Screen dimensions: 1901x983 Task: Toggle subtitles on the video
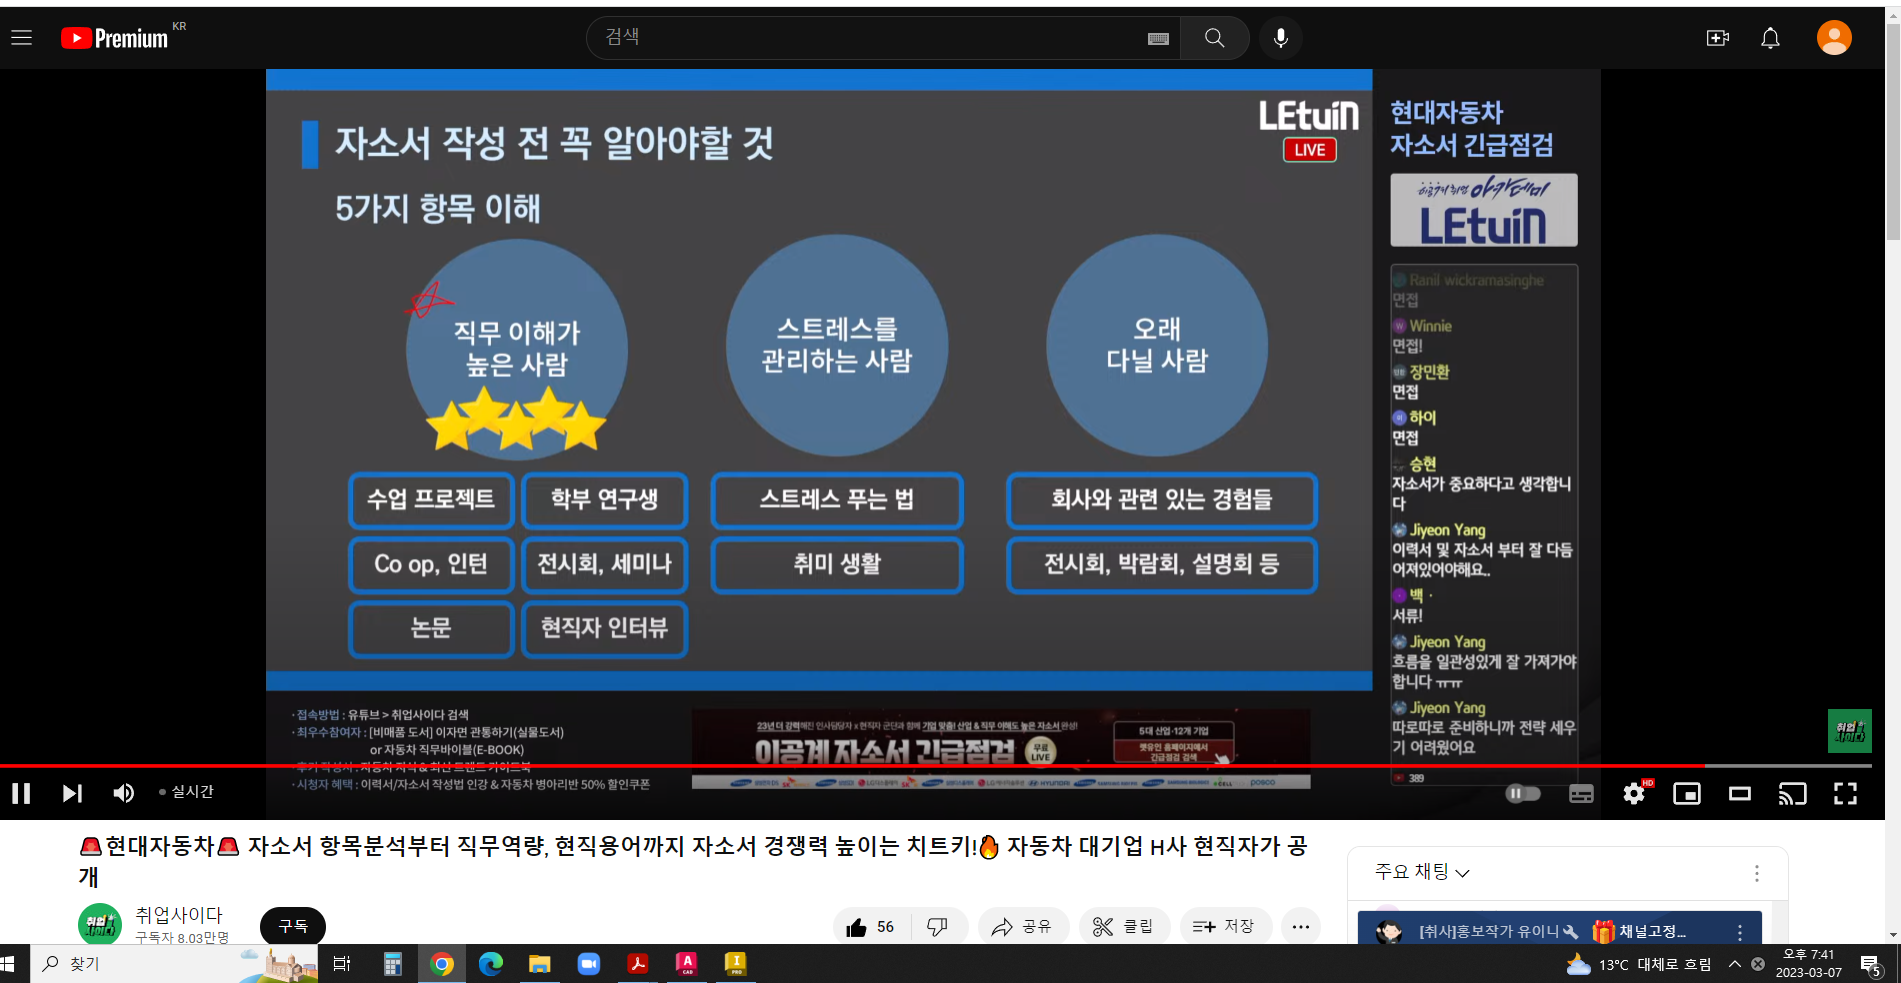point(1581,793)
